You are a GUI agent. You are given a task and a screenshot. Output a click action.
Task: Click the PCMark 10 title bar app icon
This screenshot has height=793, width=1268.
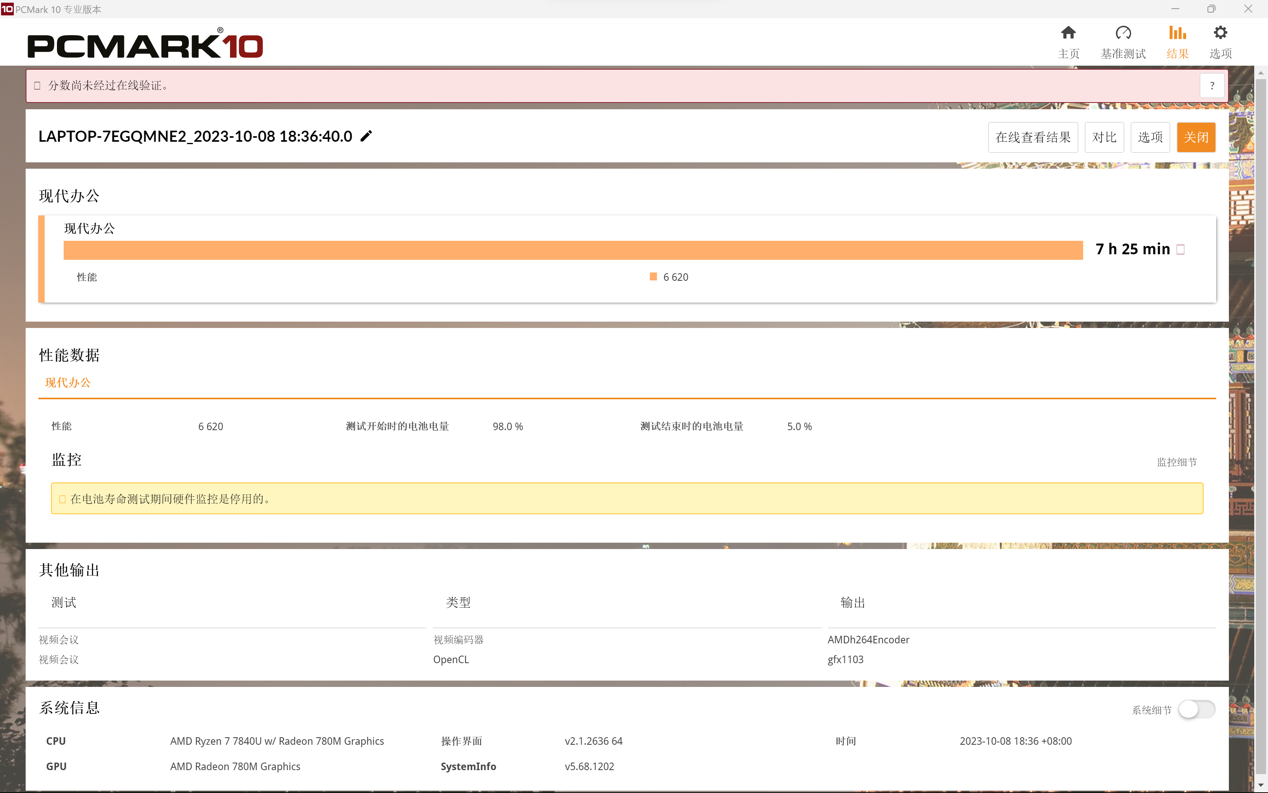click(x=7, y=9)
